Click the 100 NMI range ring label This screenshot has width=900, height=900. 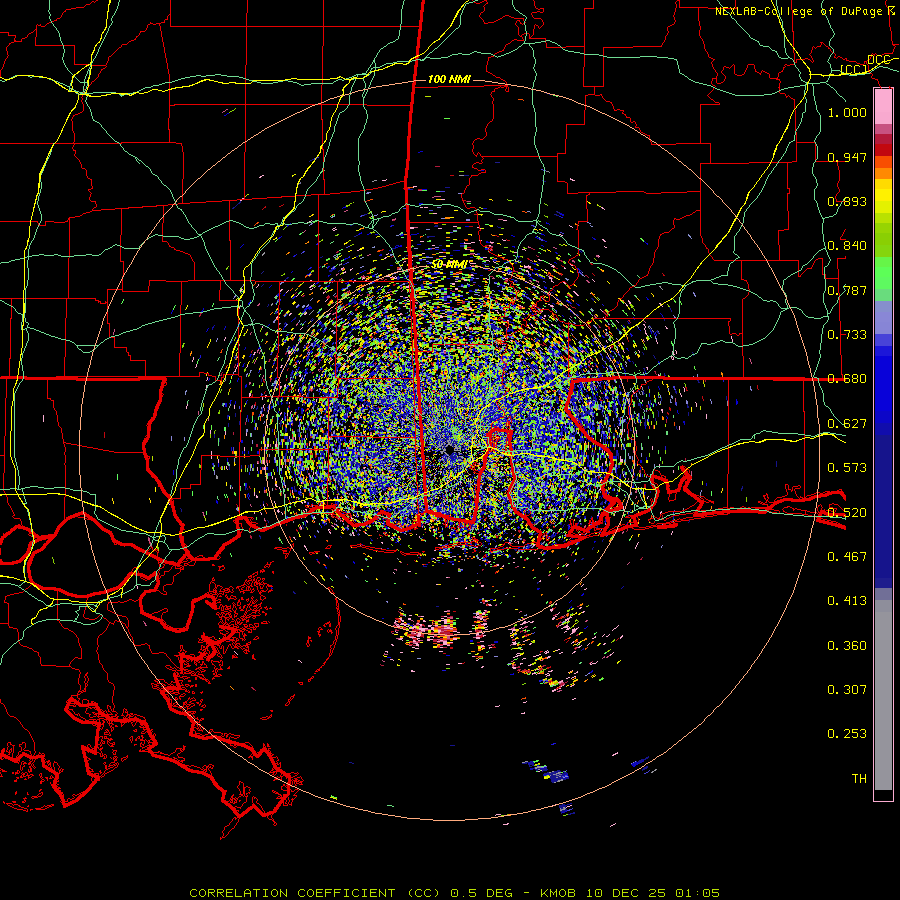[449, 79]
